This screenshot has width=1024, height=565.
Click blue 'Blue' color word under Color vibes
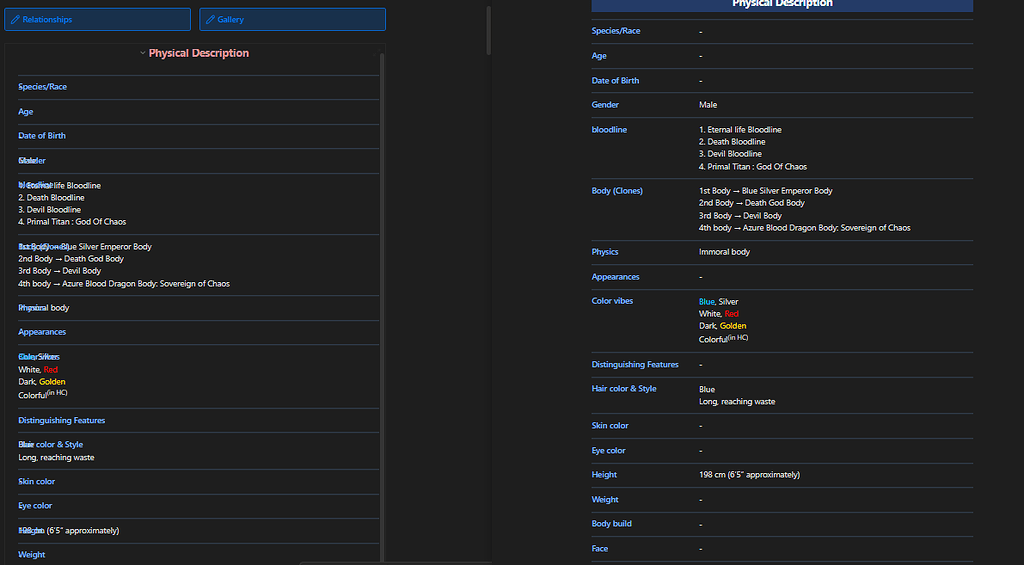click(x=707, y=302)
